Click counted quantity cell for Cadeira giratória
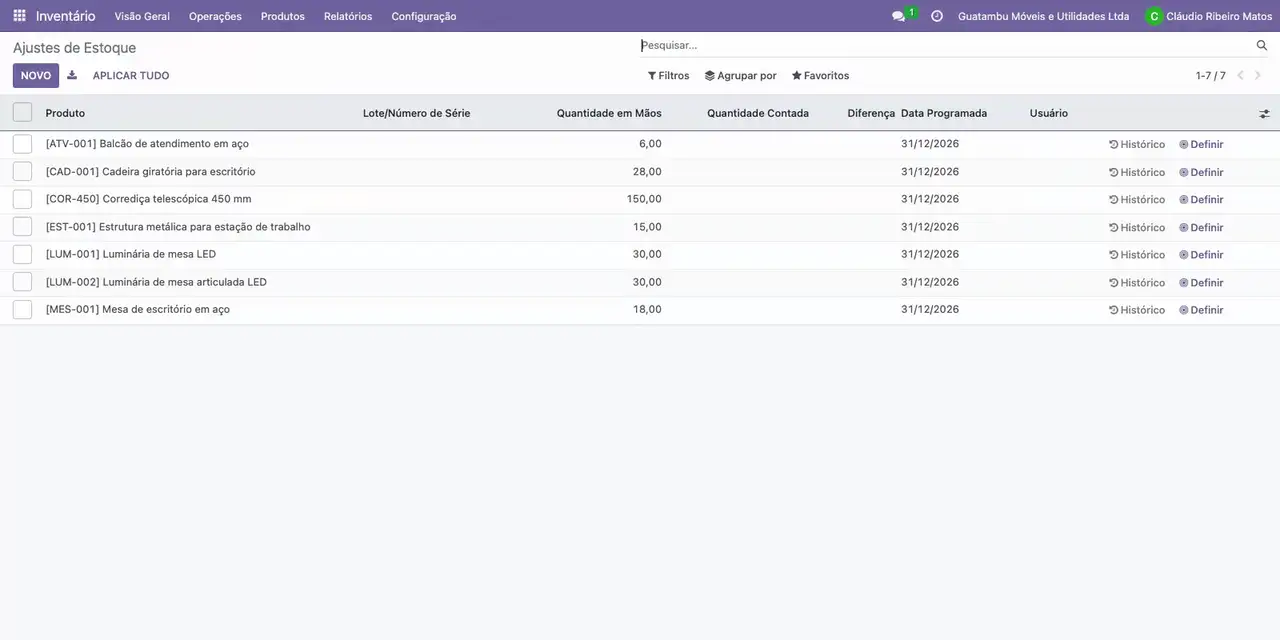The image size is (1280, 640). (741, 172)
